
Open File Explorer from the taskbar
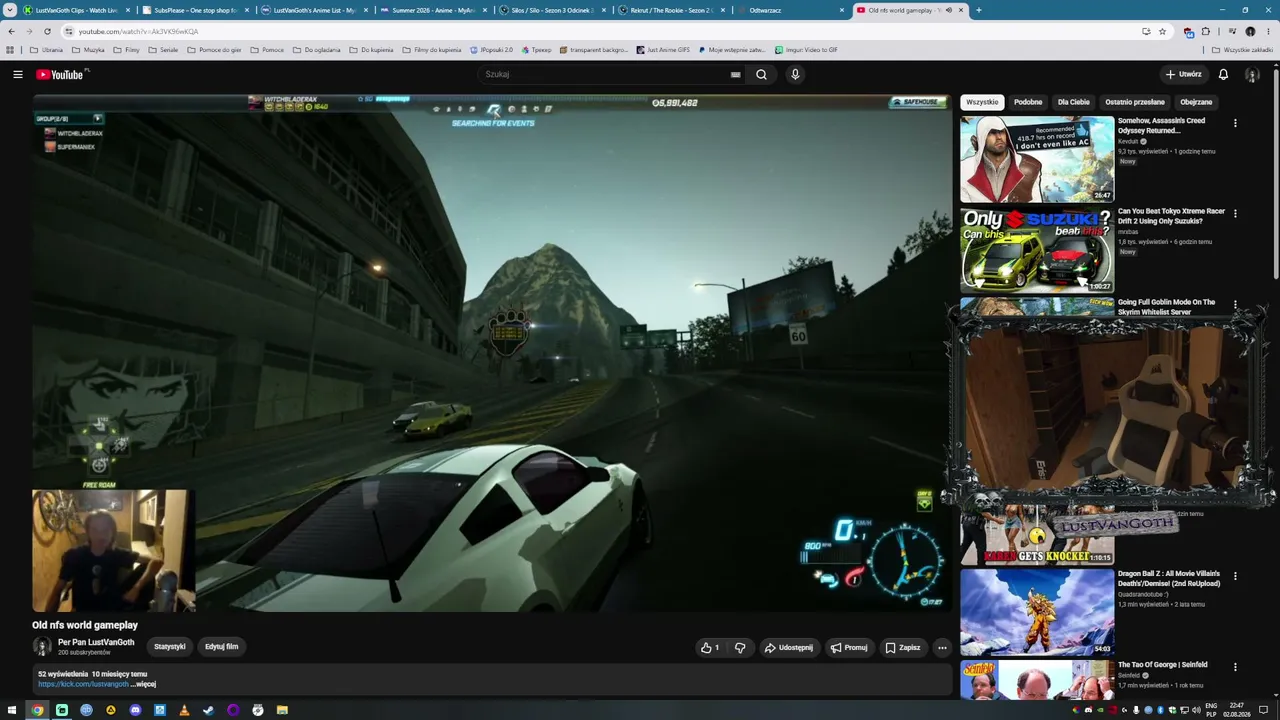tap(282, 710)
